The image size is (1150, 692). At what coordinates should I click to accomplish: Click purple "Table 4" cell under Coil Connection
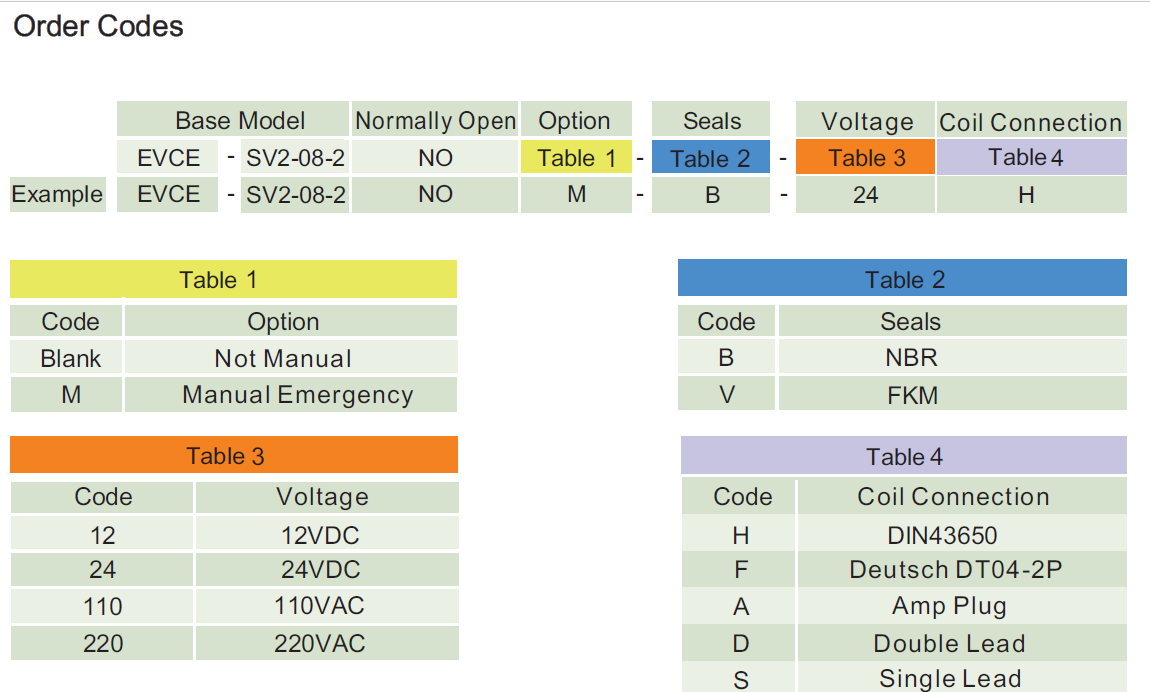1030,157
